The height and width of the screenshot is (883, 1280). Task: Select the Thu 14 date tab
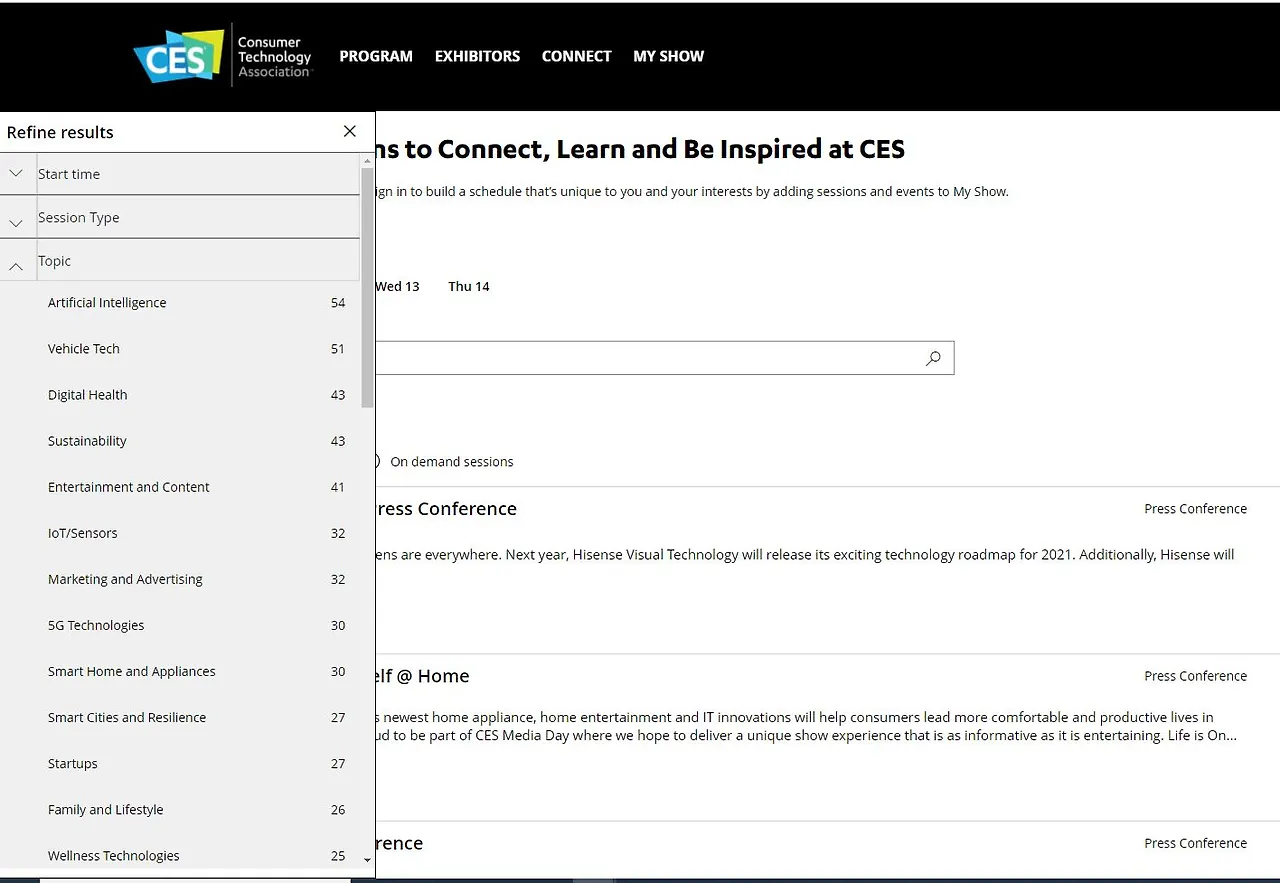tap(469, 286)
